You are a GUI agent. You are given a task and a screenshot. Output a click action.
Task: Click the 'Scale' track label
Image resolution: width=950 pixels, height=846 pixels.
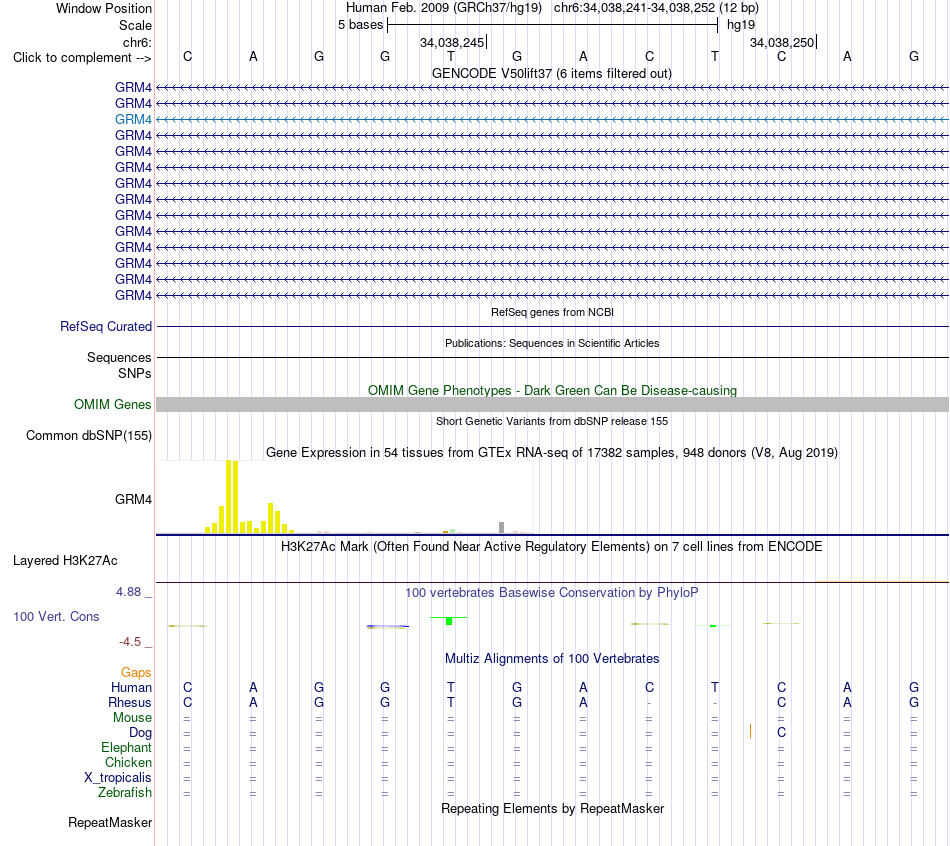coord(135,25)
